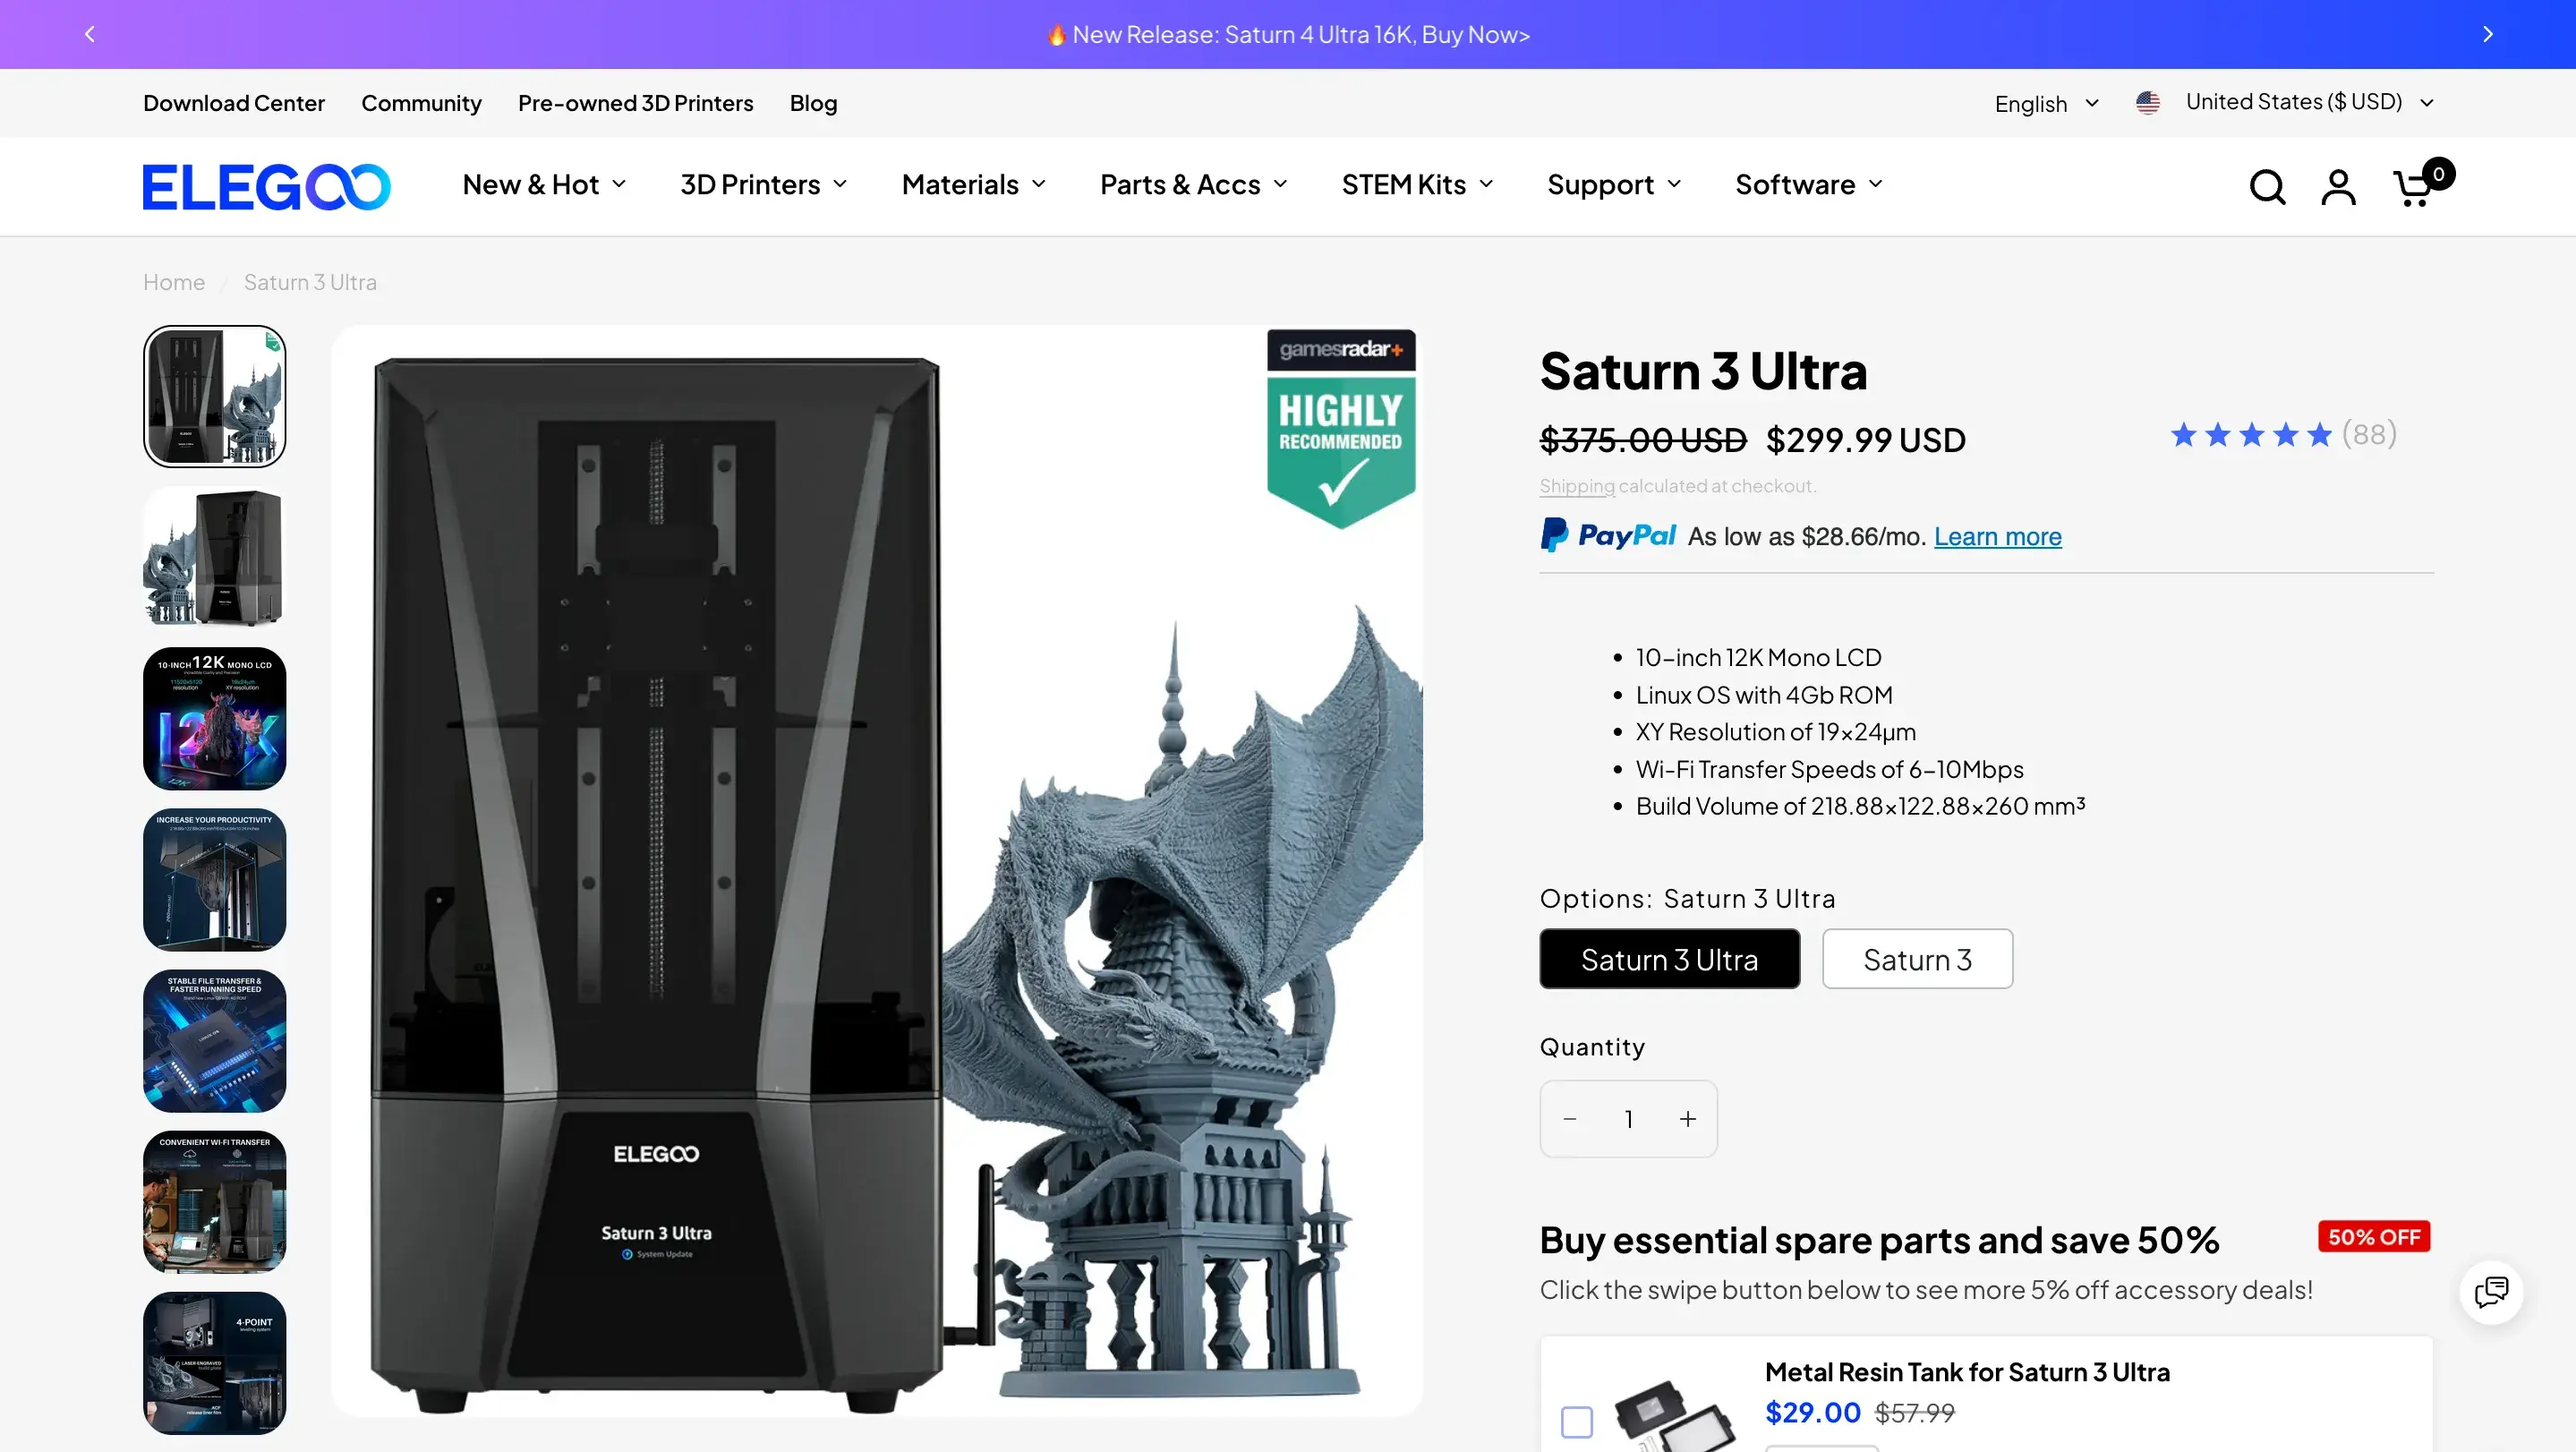Select the Saturn 3 option
The height and width of the screenshot is (1452, 2576).
(1916, 959)
